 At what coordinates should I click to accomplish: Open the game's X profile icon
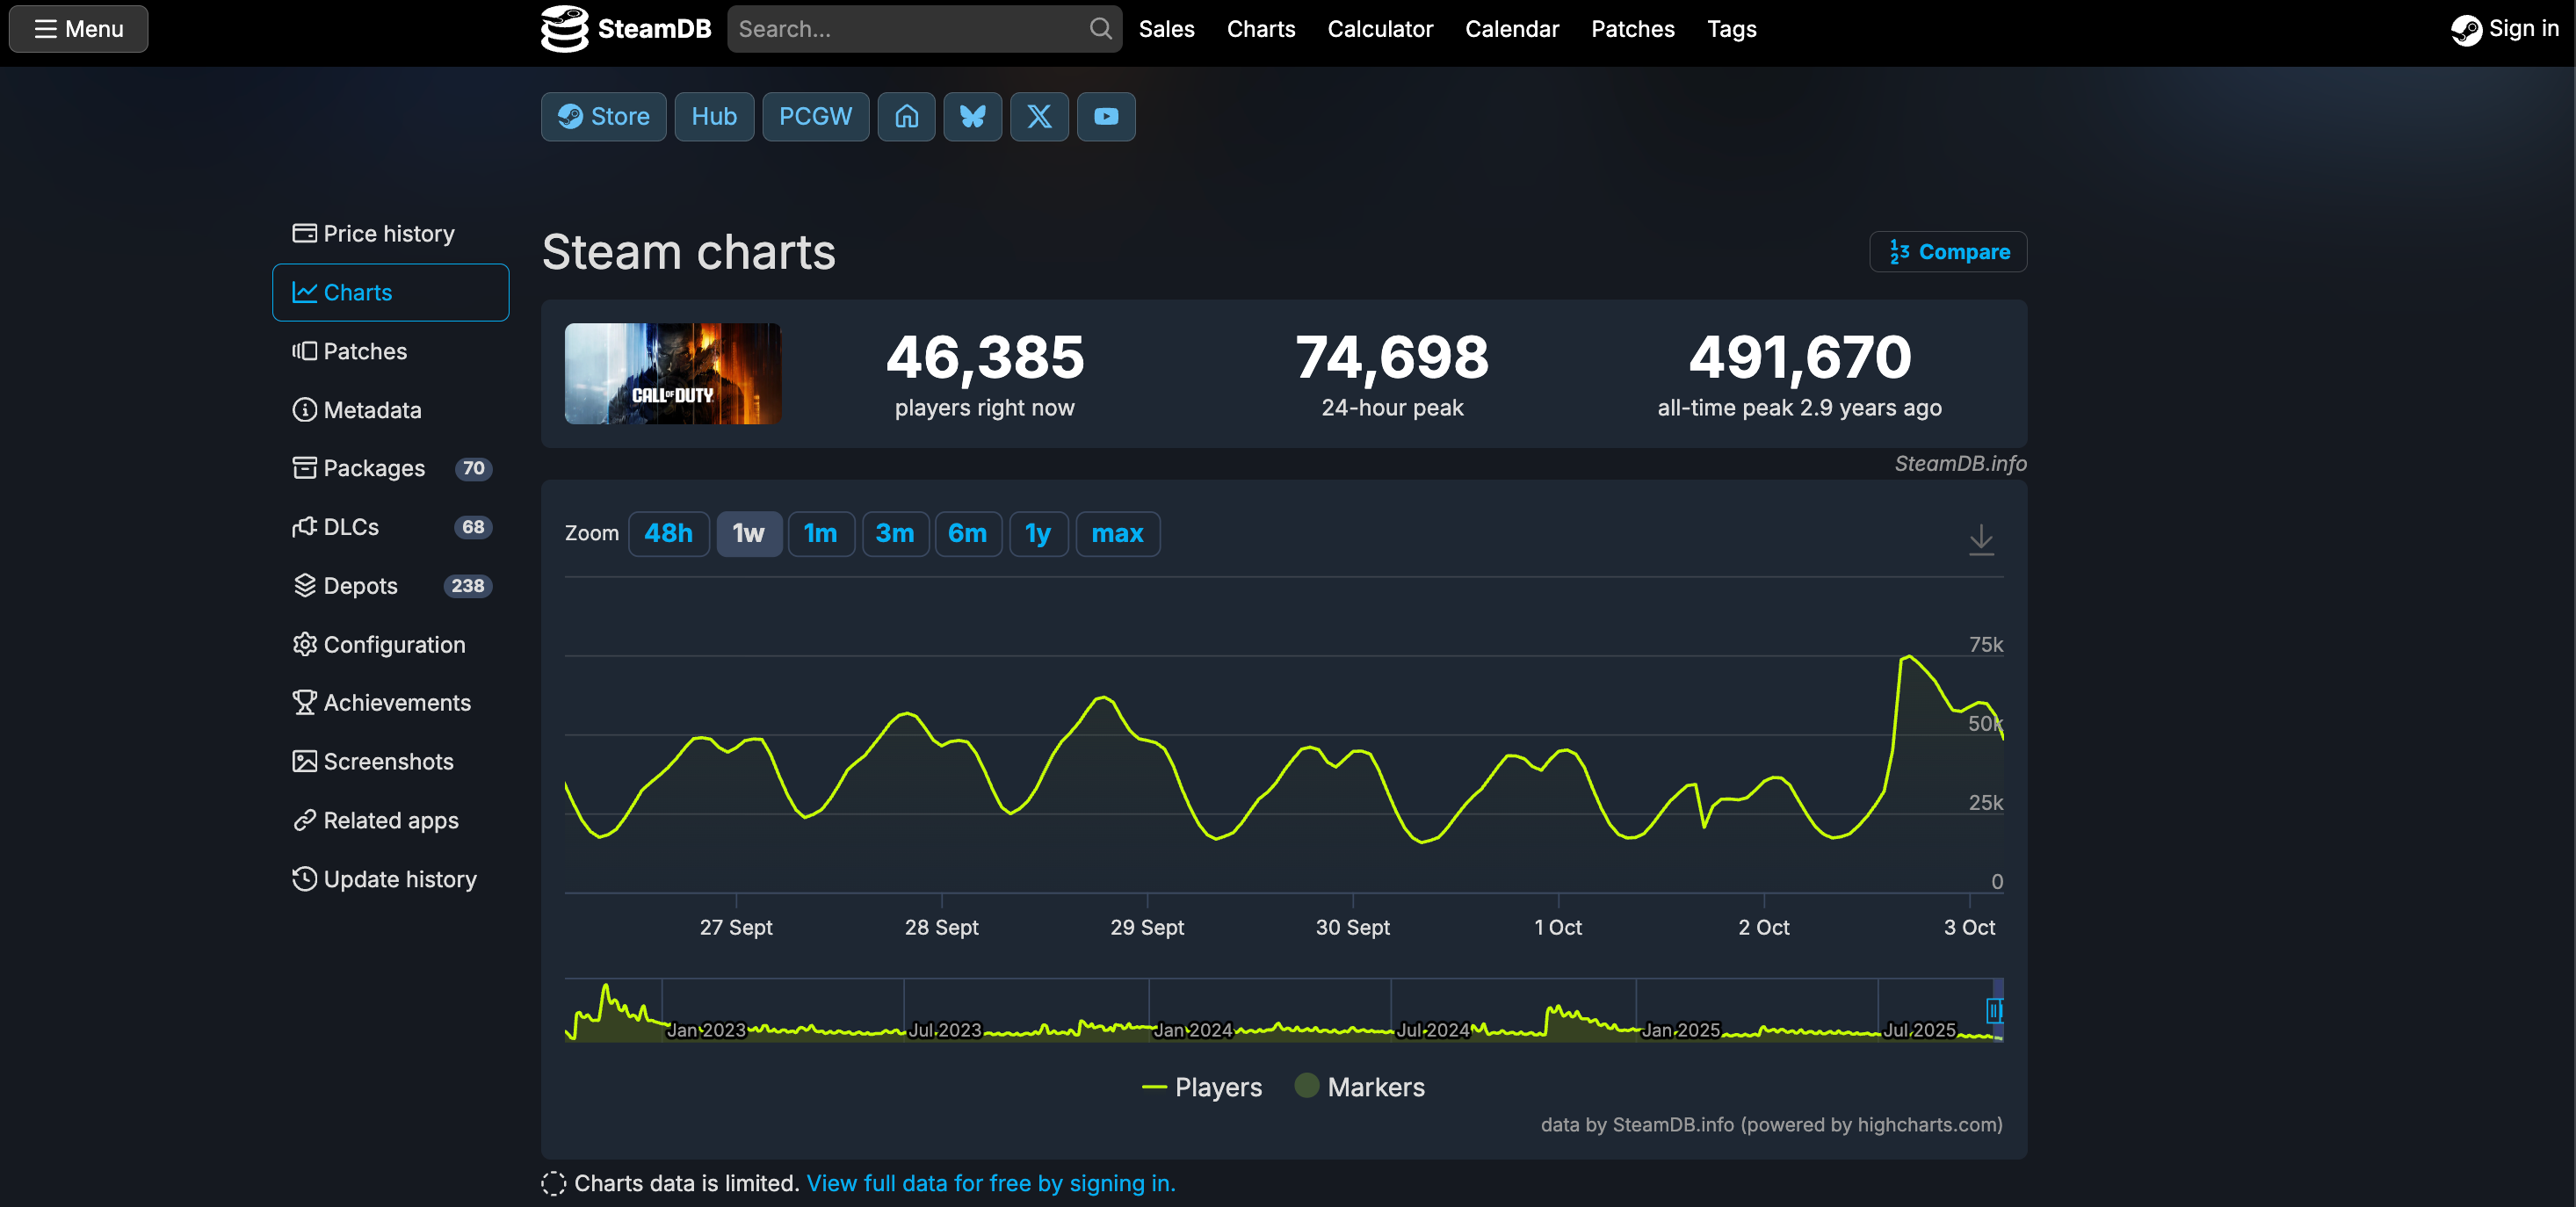(1039, 117)
